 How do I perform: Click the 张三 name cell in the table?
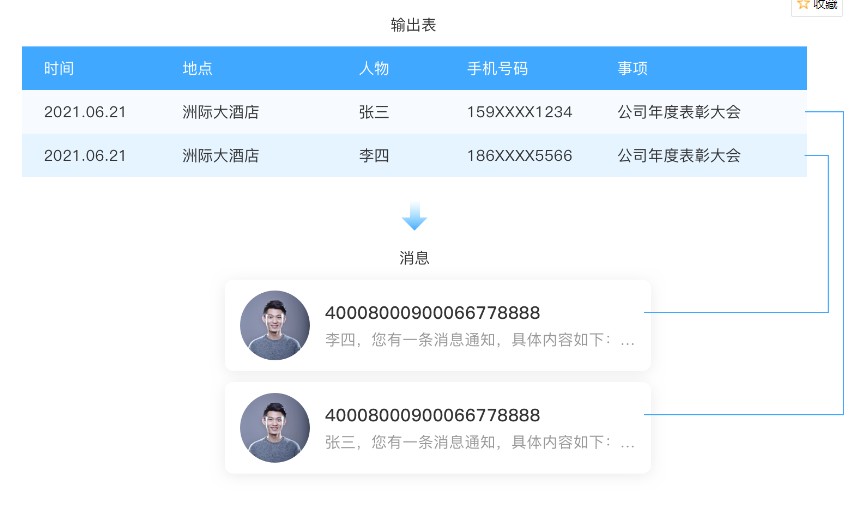pyautogui.click(x=373, y=112)
